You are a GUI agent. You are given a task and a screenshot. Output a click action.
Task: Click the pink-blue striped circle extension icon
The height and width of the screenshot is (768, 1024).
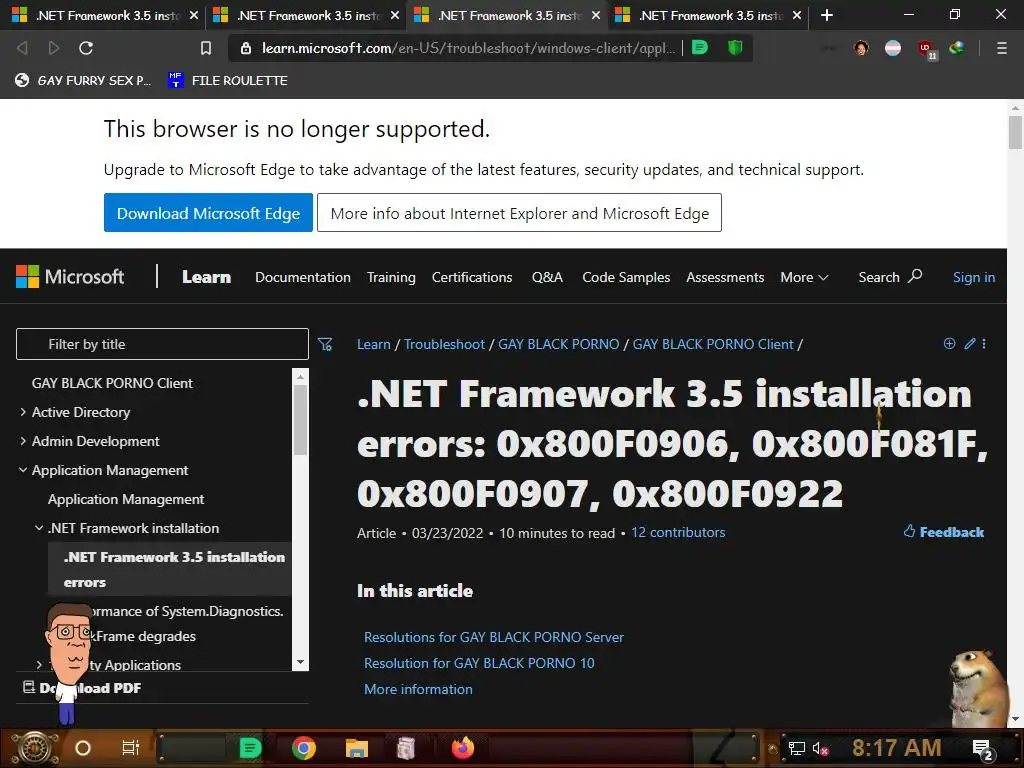click(893, 48)
